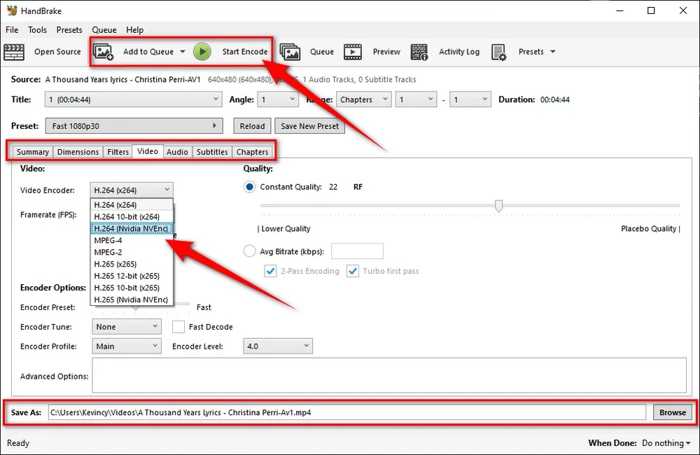This screenshot has width=700, height=455.
Task: Select the Video tab
Action: [148, 151]
